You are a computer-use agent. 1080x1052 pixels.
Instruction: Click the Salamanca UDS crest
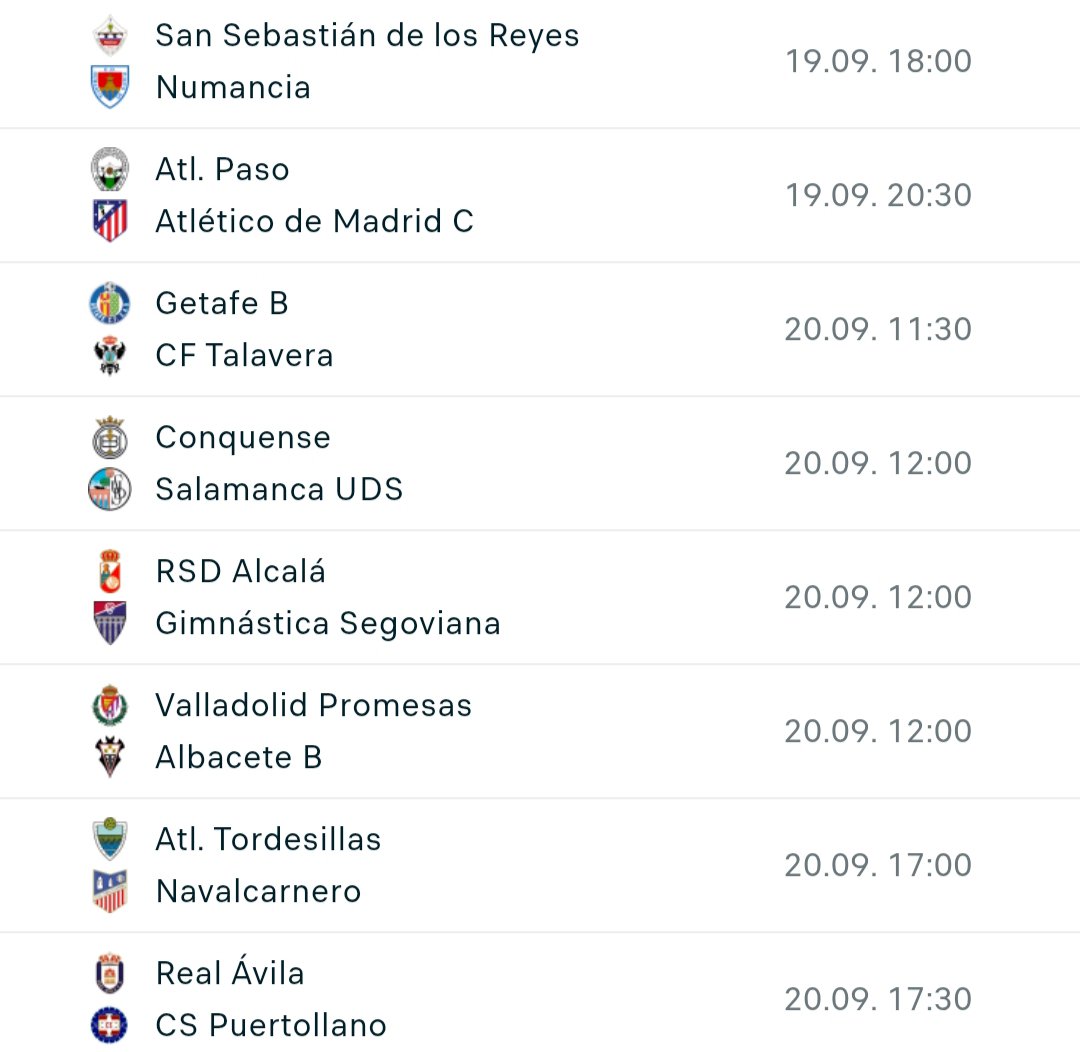point(110,488)
